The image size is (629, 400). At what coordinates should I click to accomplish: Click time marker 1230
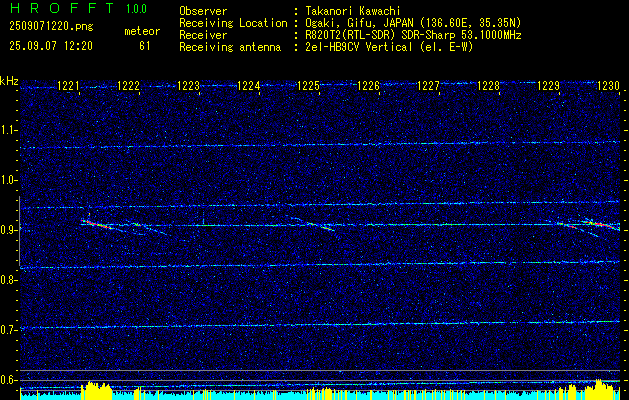click(x=608, y=86)
